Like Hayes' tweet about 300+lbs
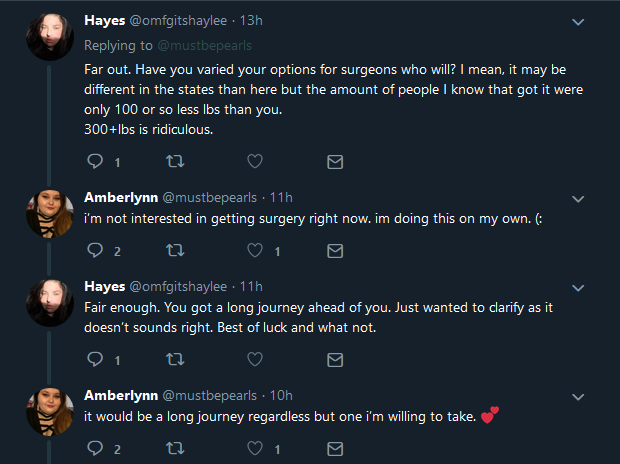The width and height of the screenshot is (620, 464). point(255,161)
